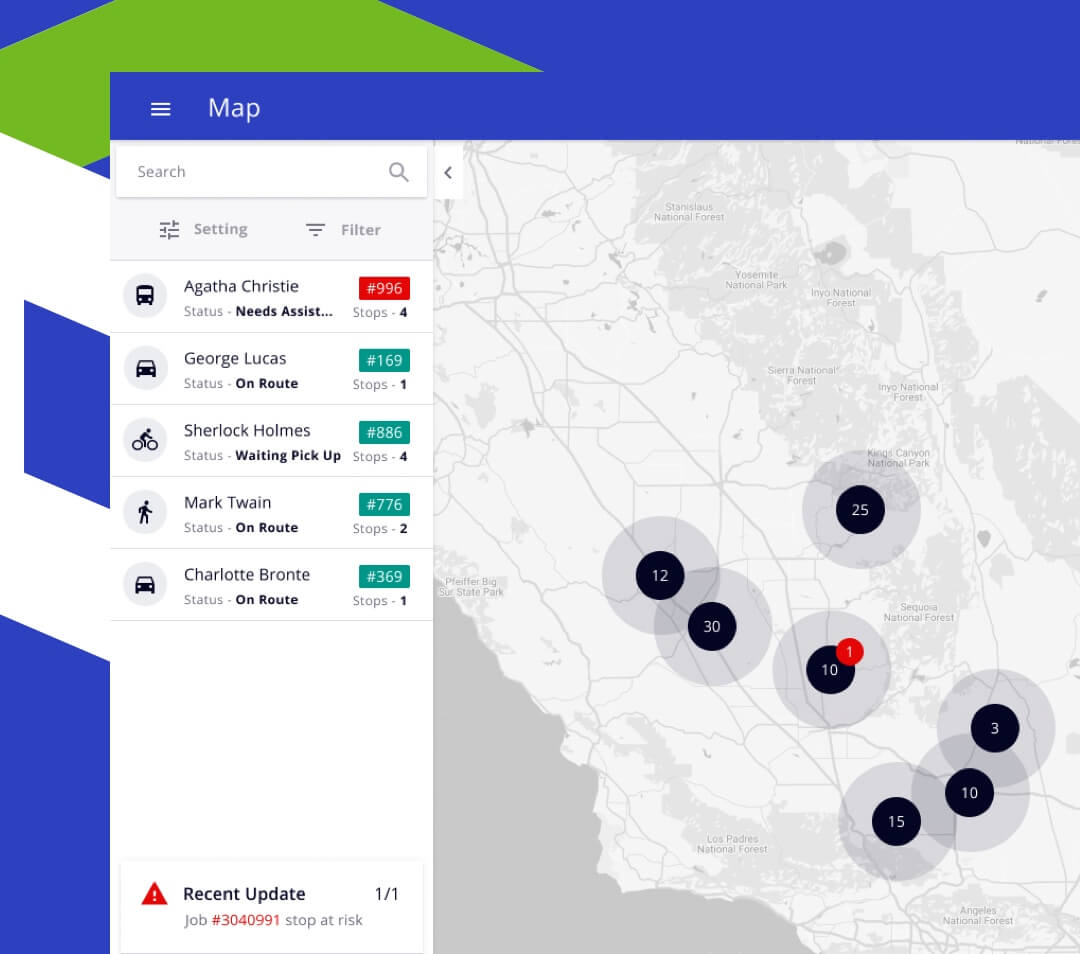The height and width of the screenshot is (954, 1080).
Task: Click the walking person icon for Mark Twain
Action: (145, 512)
